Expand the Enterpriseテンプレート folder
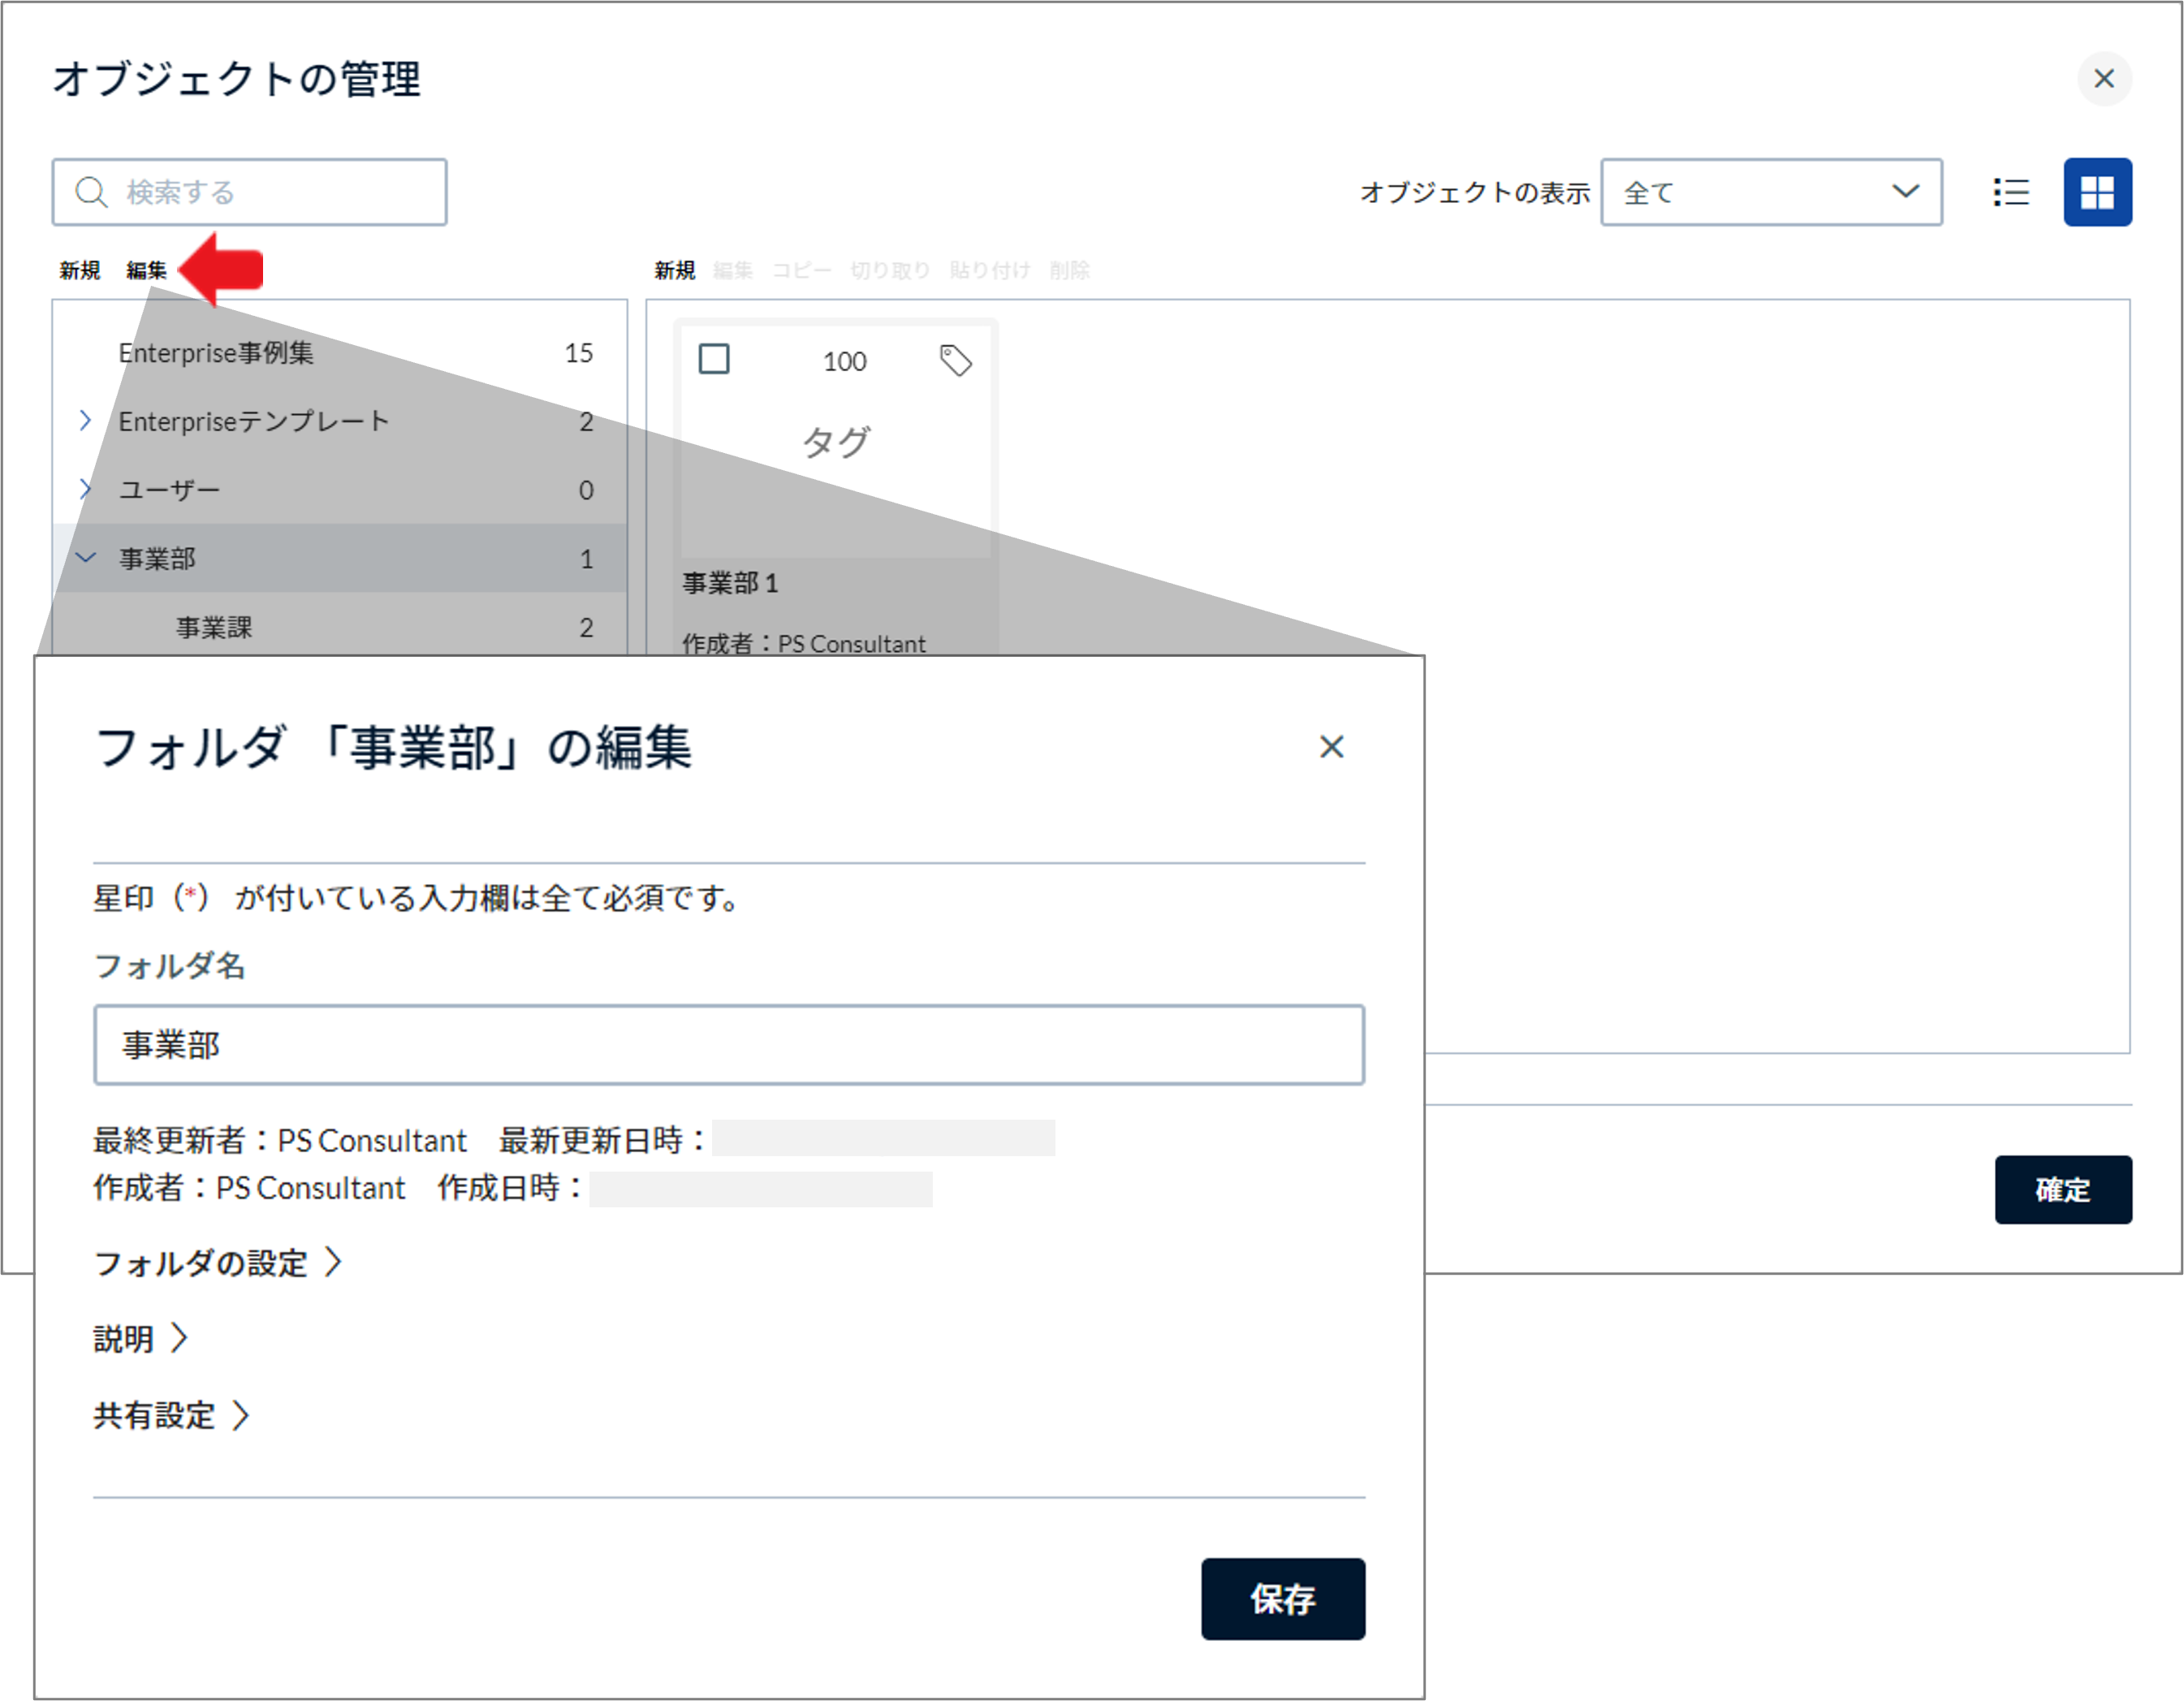The image size is (2184, 1701). point(85,420)
